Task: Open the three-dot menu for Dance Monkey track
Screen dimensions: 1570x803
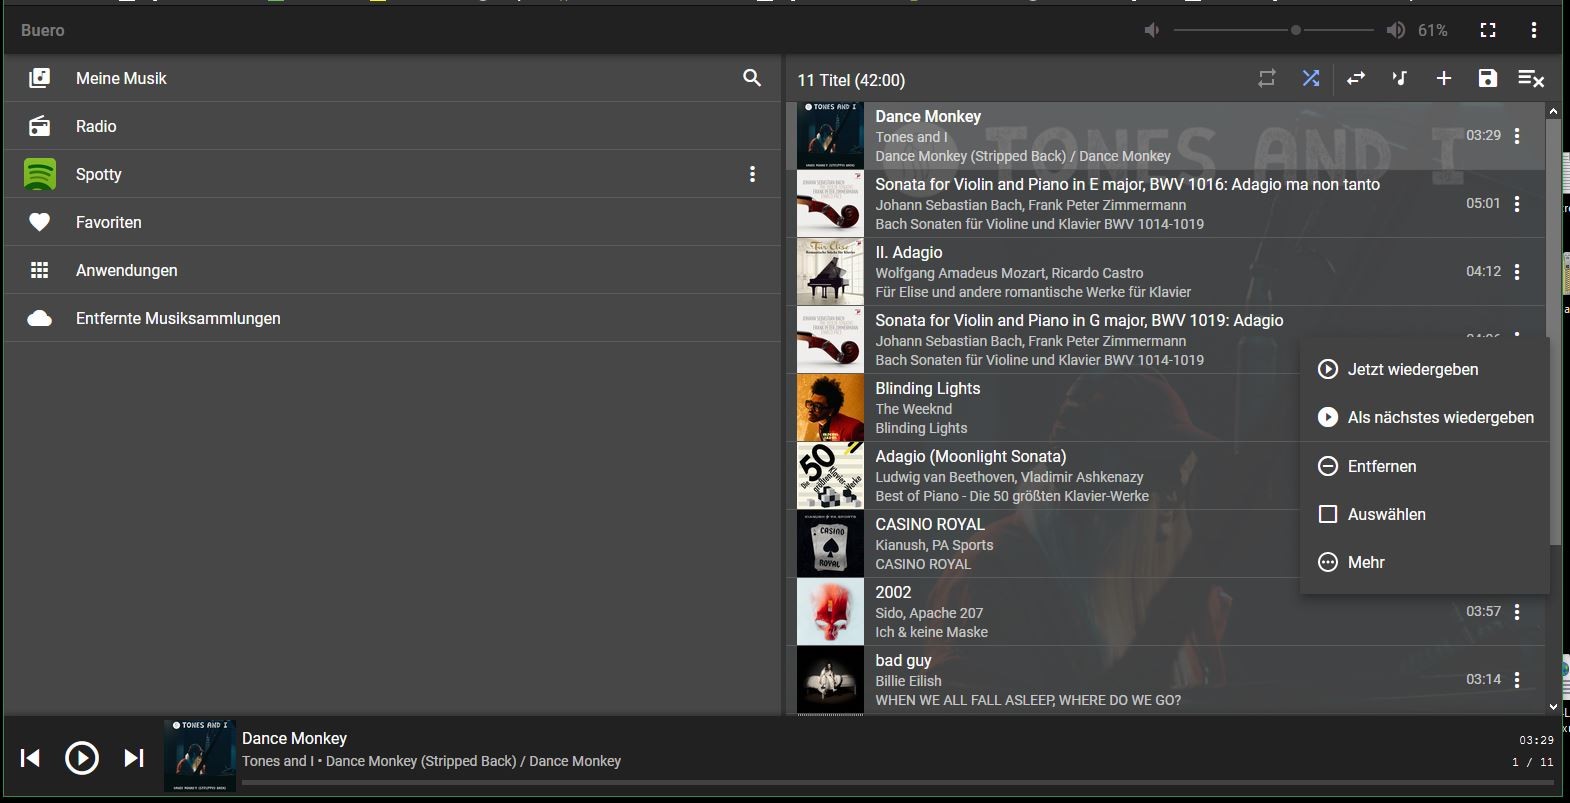Action: point(1517,136)
